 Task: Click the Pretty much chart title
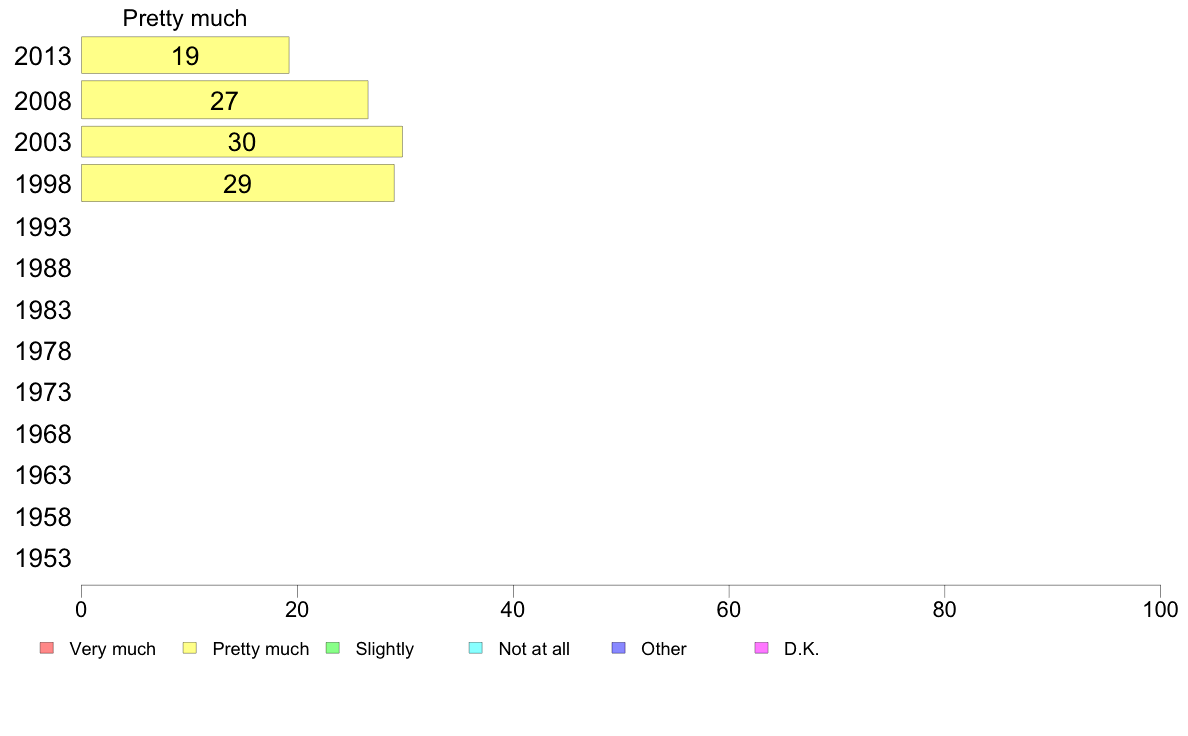click(x=185, y=18)
